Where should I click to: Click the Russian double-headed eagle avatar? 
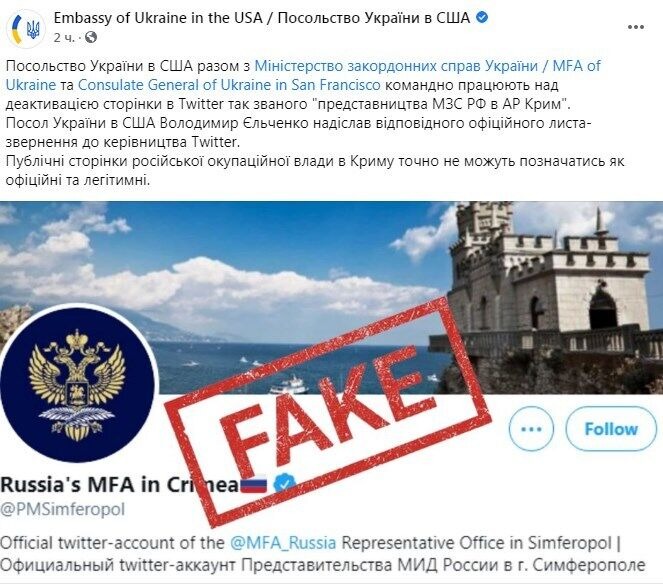point(77,383)
